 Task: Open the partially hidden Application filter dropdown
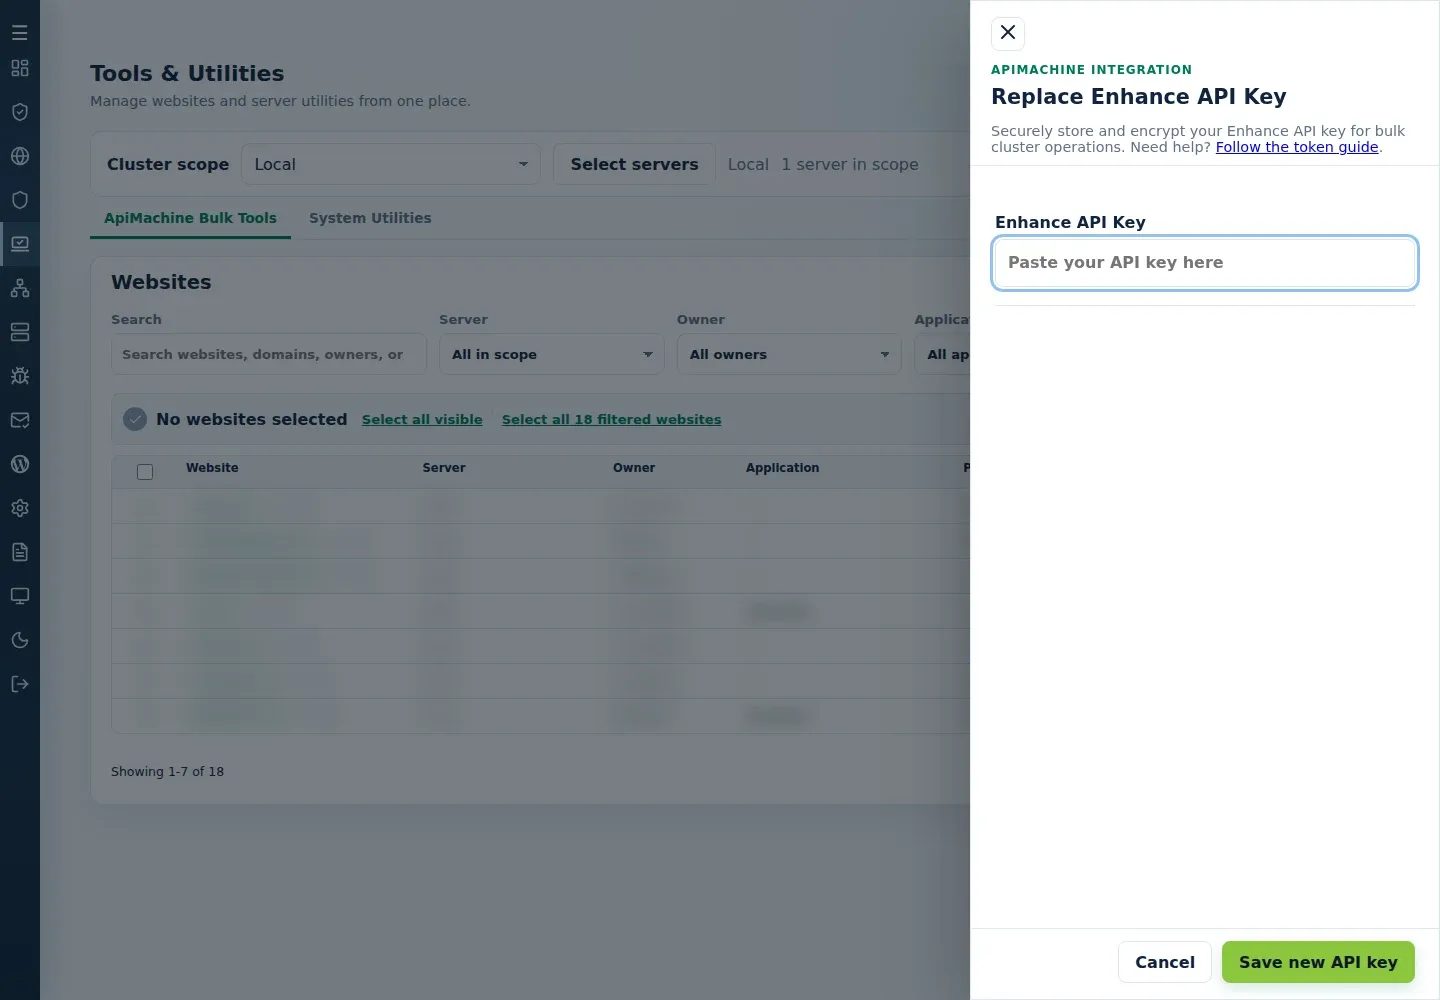(943, 354)
